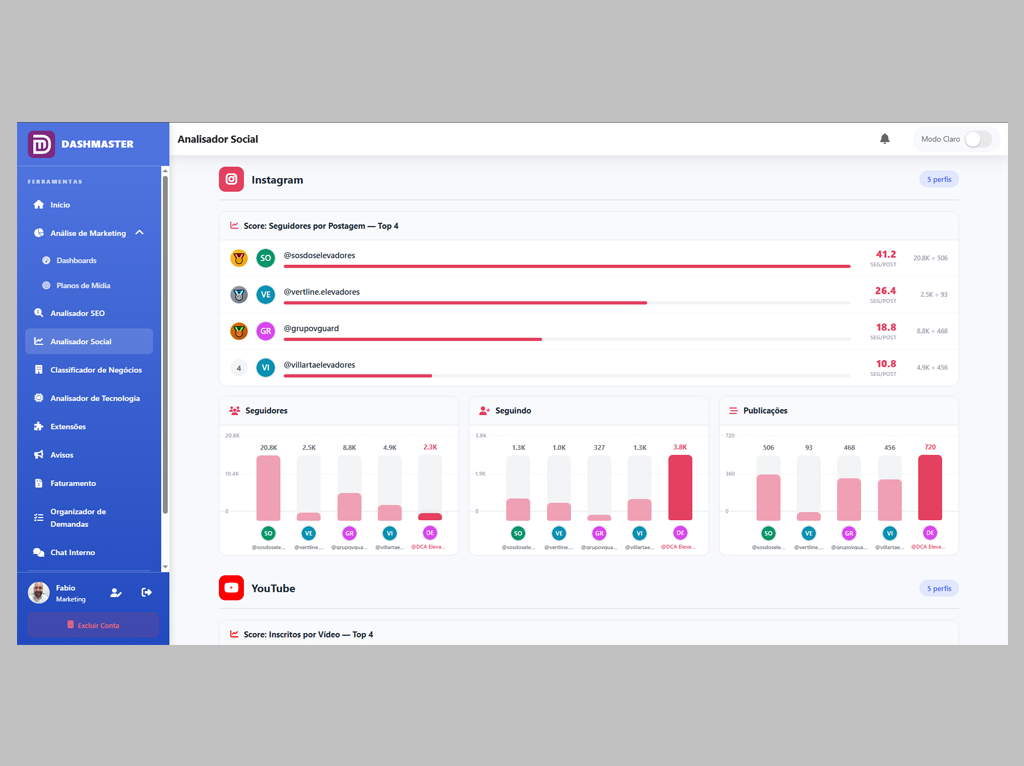Click the @vertline.elevadores score progress bar
This screenshot has width=1024, height=766.
click(567, 303)
